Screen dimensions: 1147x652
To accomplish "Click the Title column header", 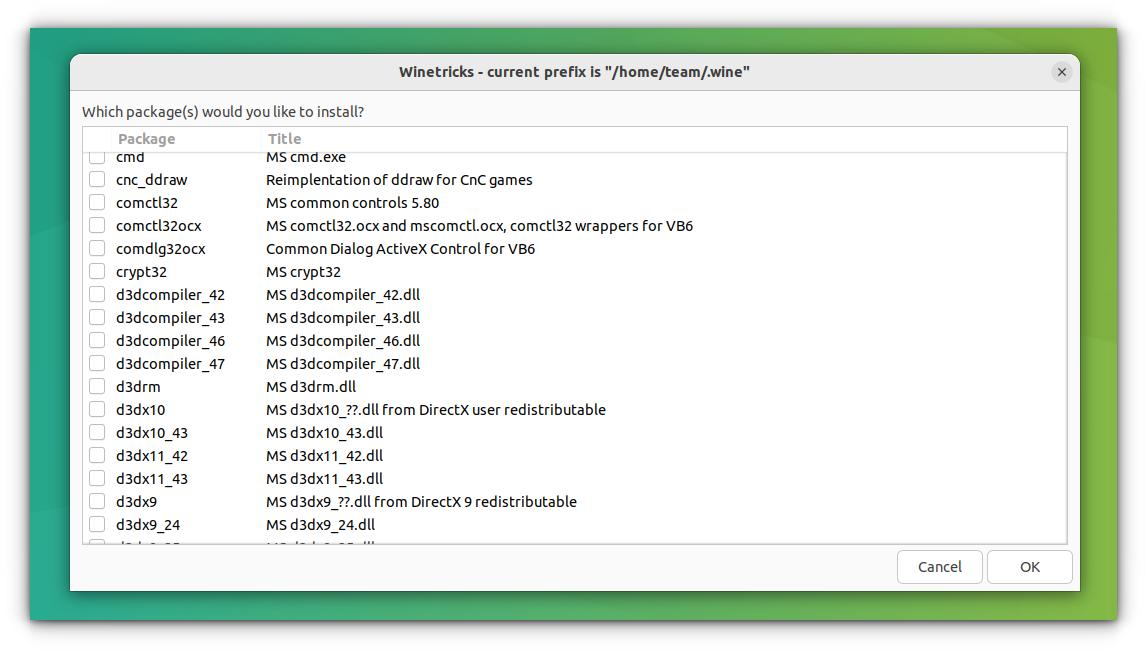I will 284,138.
